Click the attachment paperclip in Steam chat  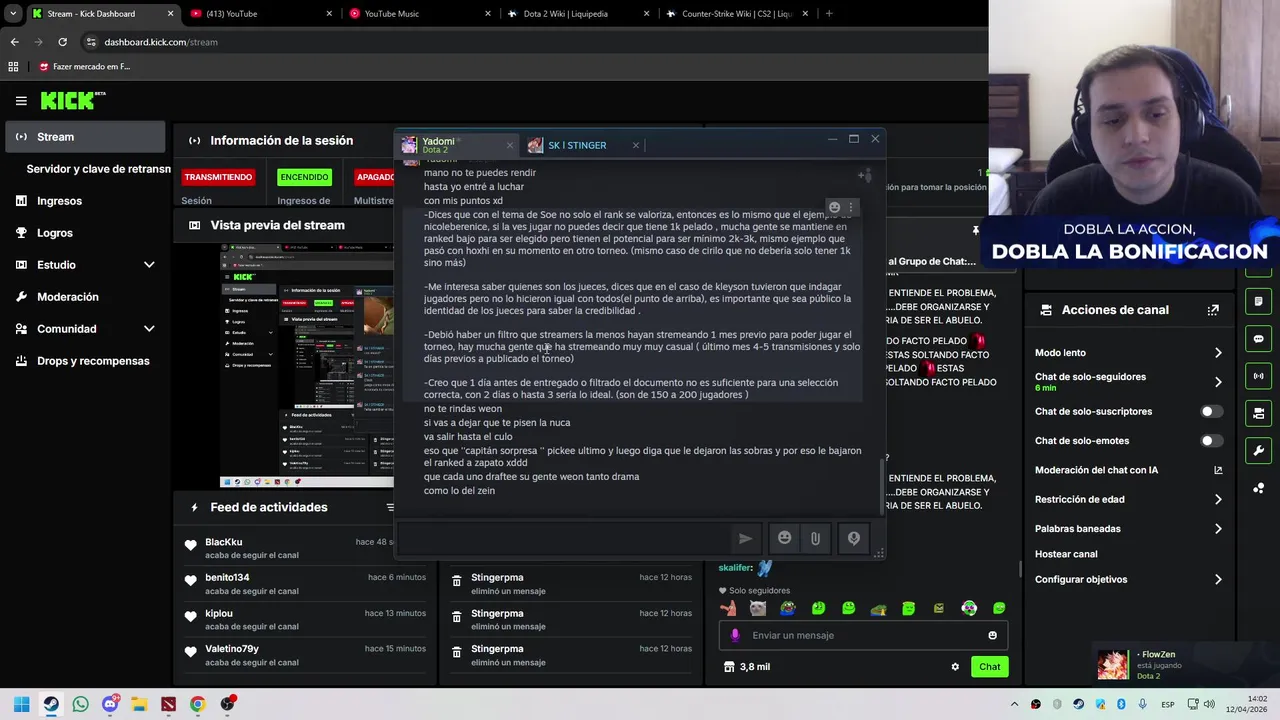click(x=815, y=538)
